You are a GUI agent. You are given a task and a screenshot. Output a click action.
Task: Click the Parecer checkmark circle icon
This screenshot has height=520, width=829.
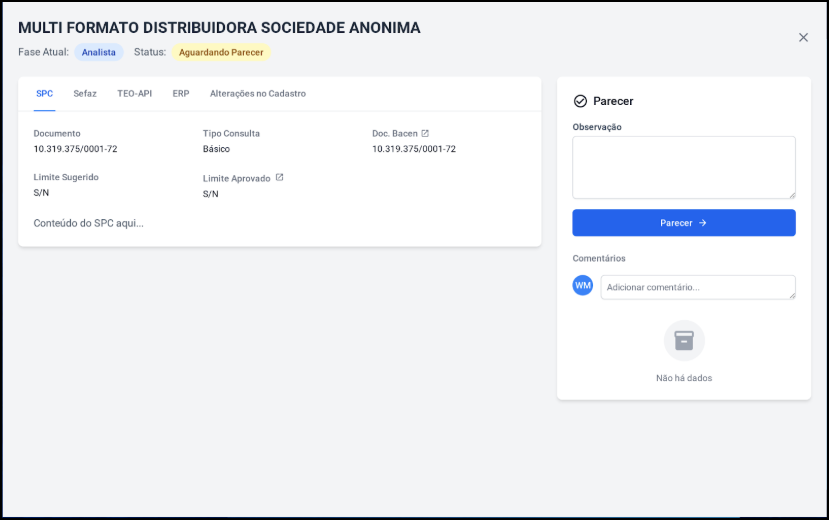pos(580,101)
